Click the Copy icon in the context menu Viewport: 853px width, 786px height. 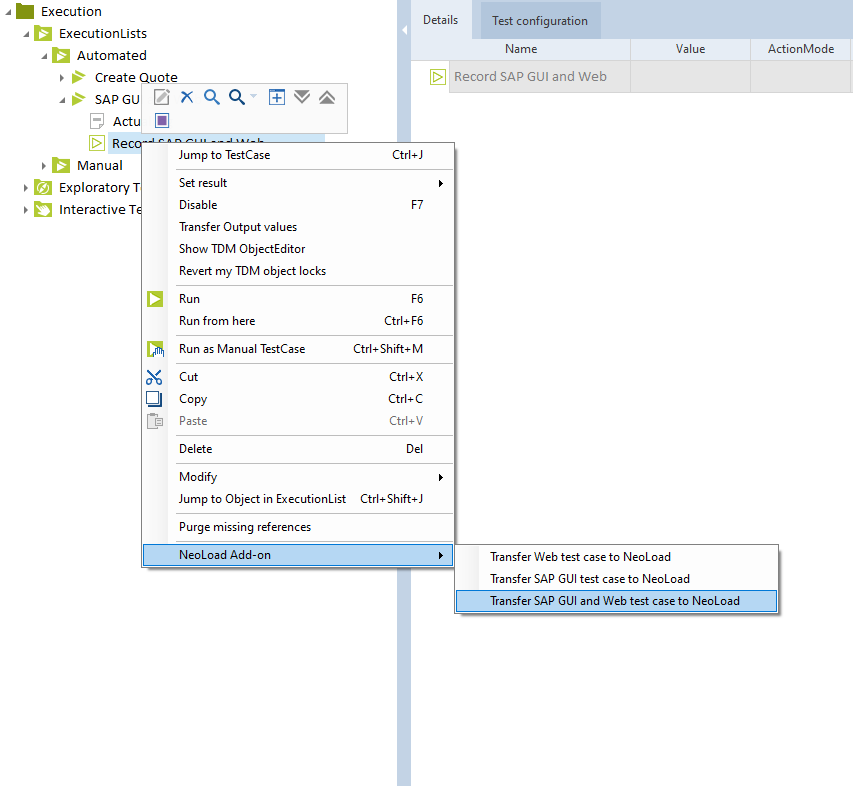point(155,399)
